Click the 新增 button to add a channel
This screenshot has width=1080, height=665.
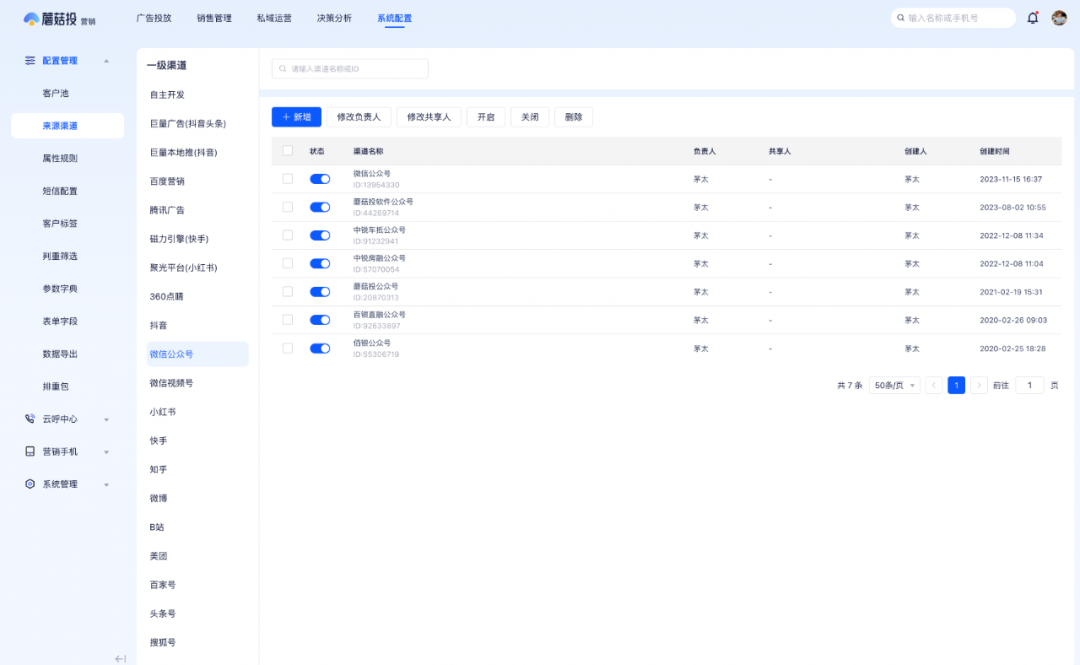click(294, 117)
